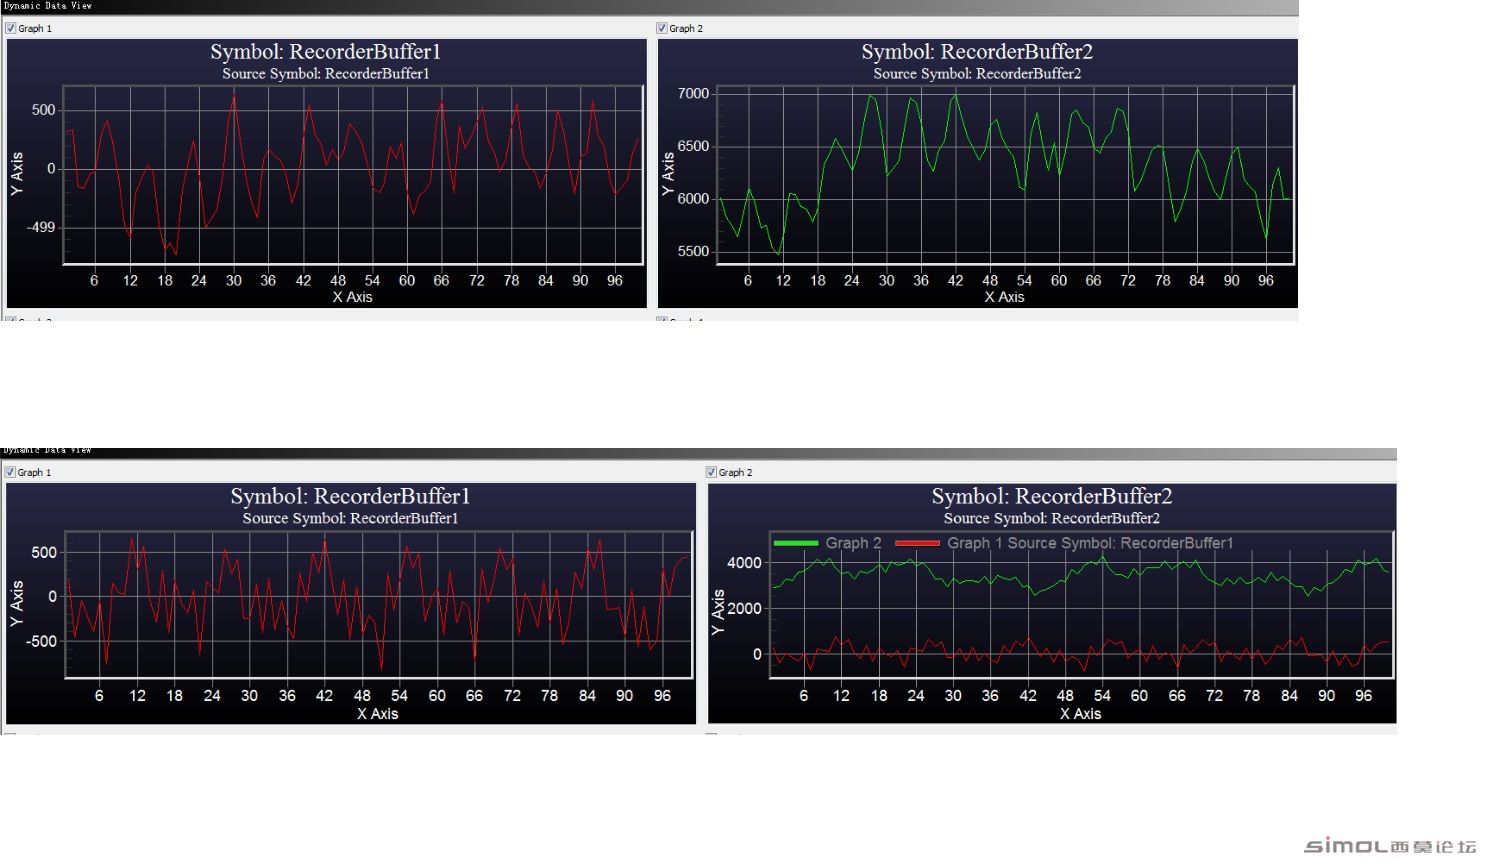The height and width of the screenshot is (864, 1492).
Task: Click the '-499' Y axis value
Action: [41, 227]
